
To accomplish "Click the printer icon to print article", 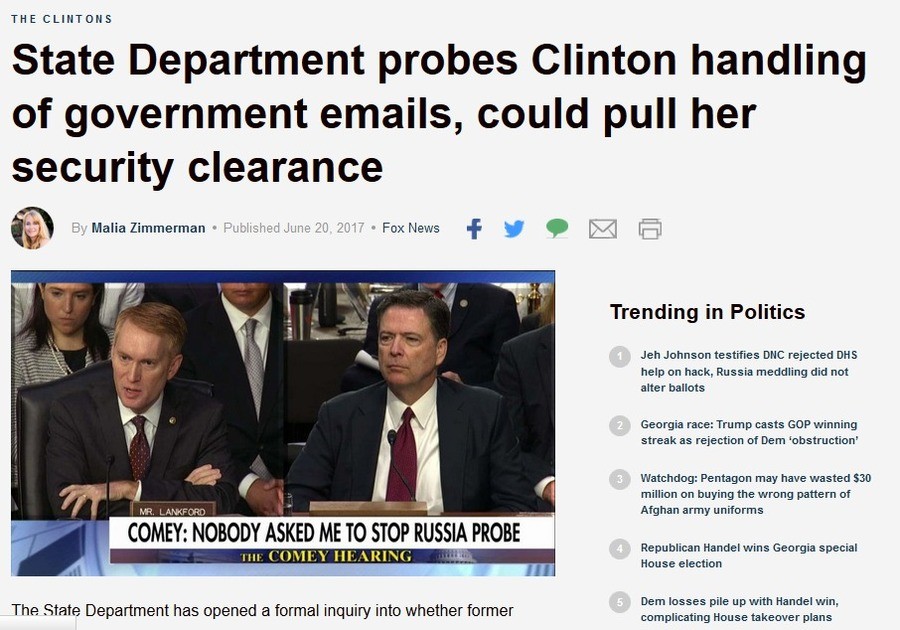I will [x=650, y=228].
